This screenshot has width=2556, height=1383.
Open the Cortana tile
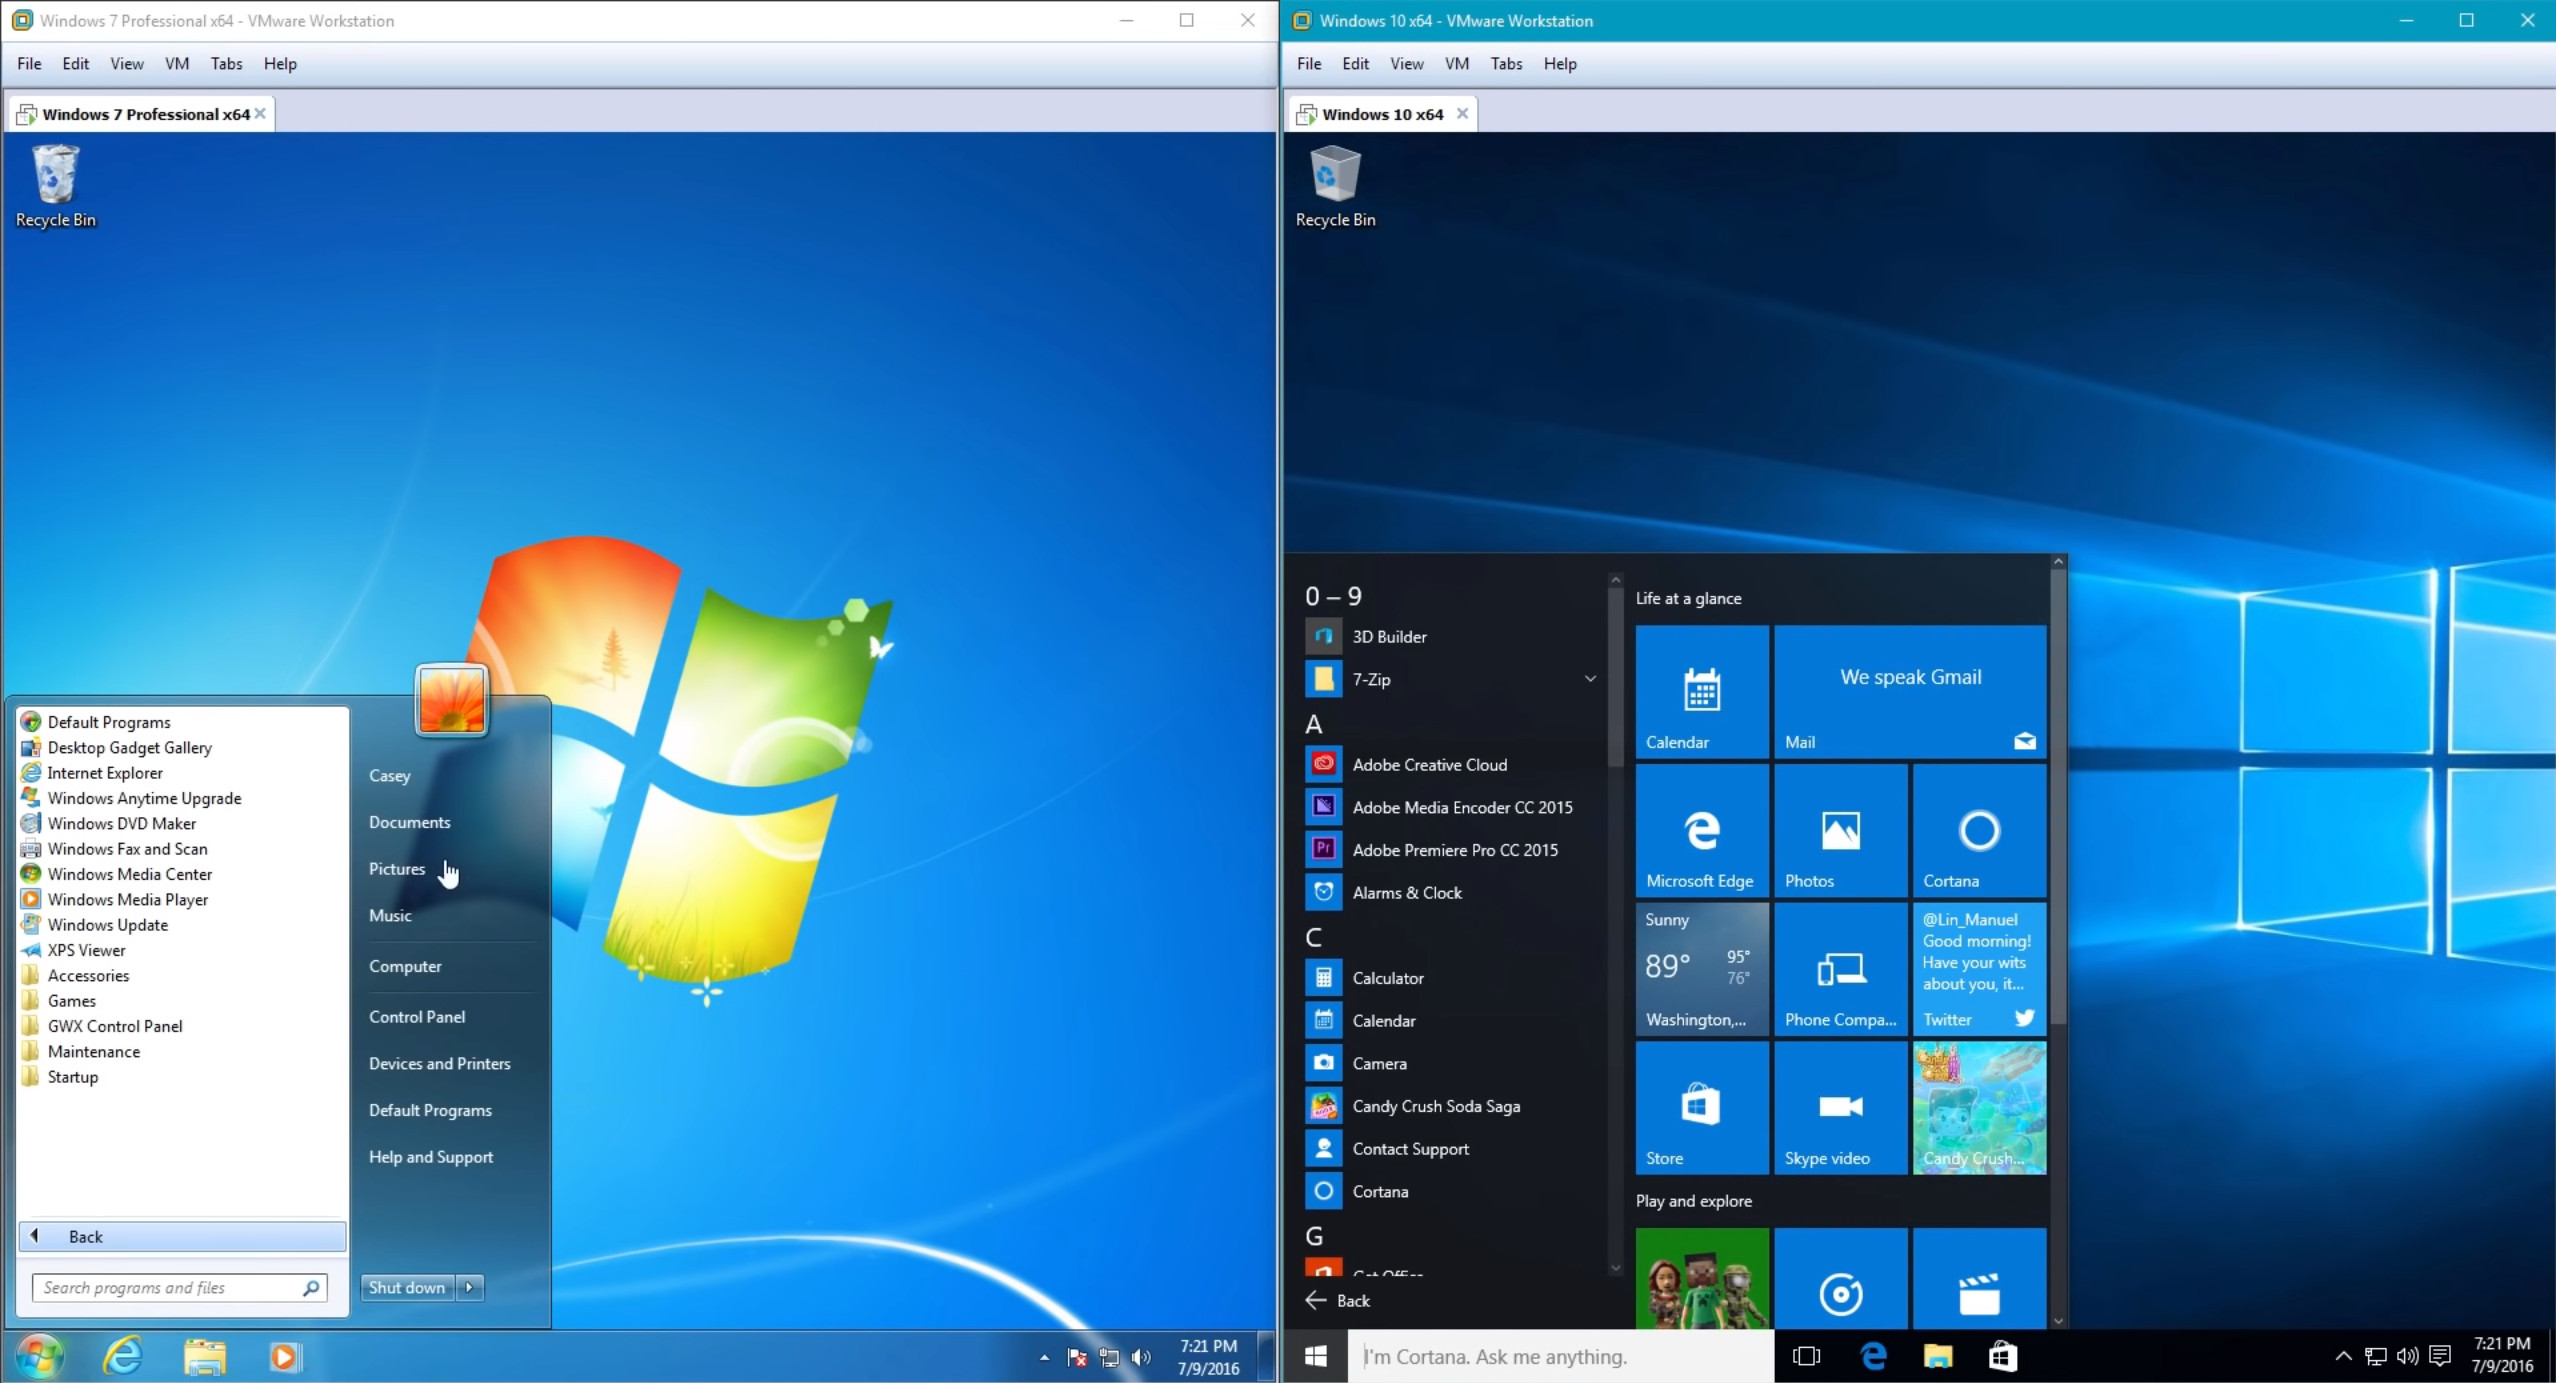click(1977, 830)
